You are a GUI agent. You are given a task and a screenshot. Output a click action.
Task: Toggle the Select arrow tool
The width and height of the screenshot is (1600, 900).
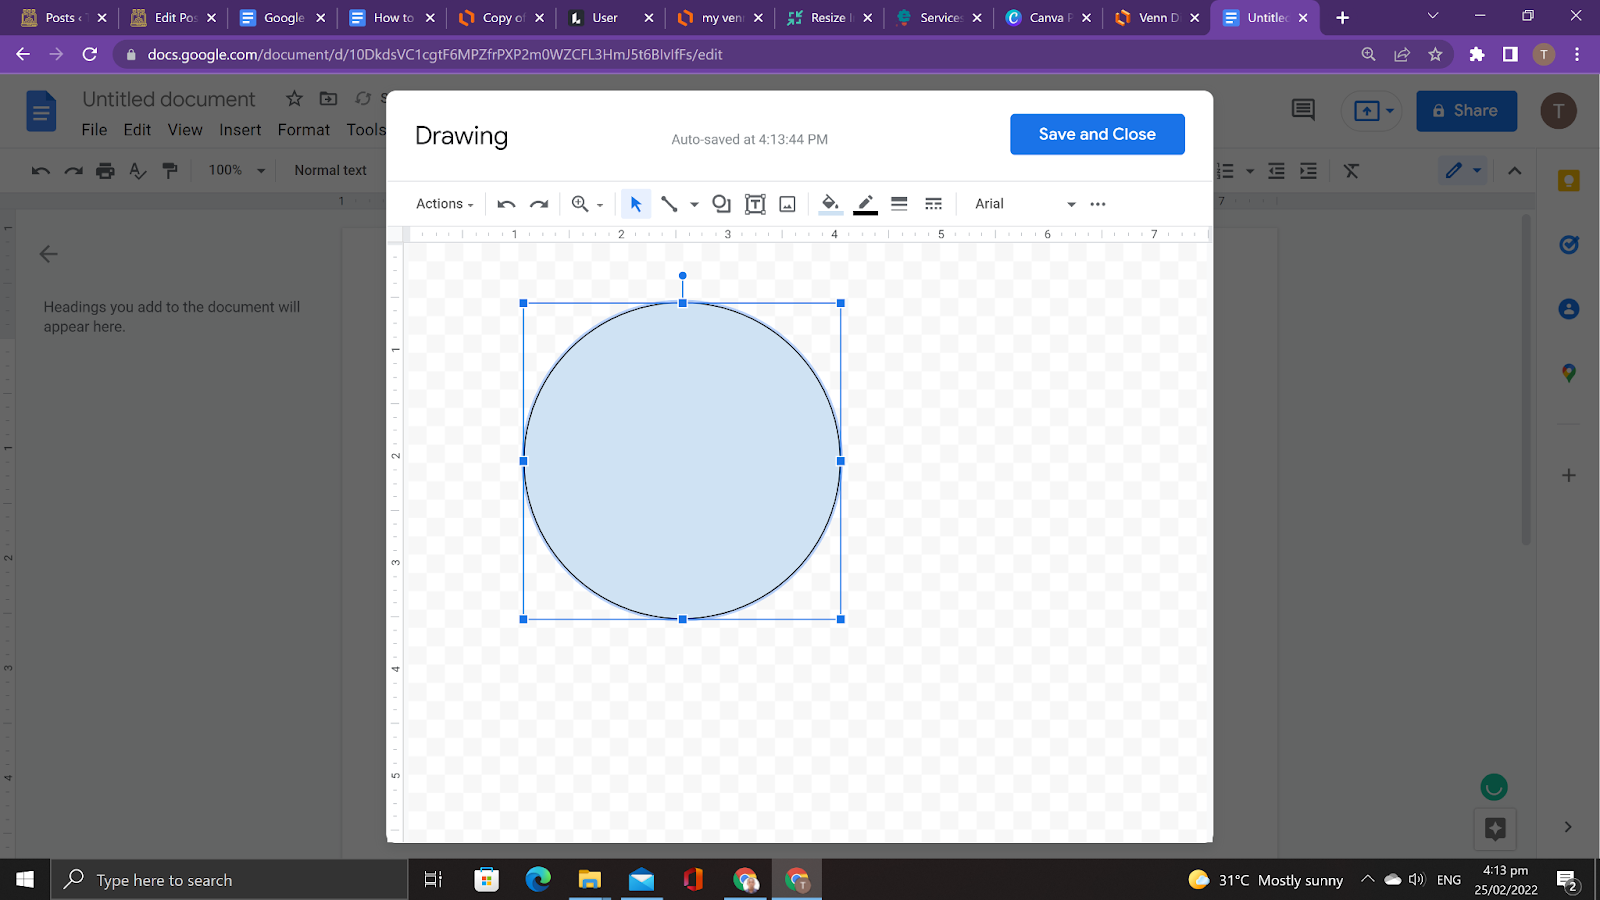tap(635, 204)
